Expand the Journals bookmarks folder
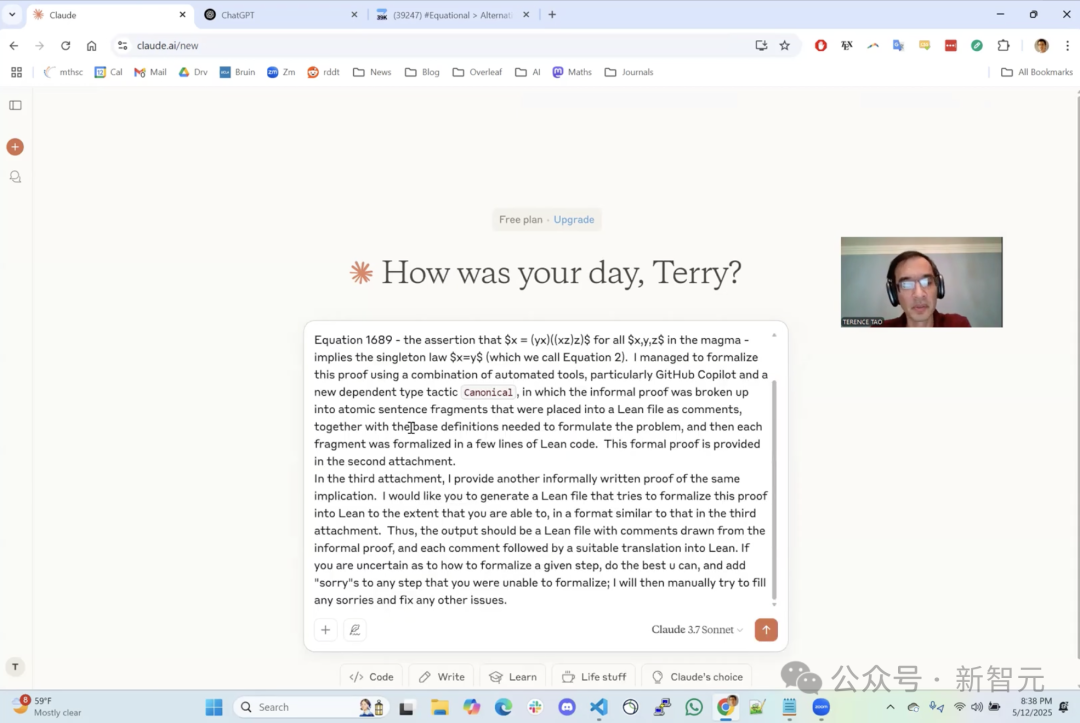 tap(629, 72)
